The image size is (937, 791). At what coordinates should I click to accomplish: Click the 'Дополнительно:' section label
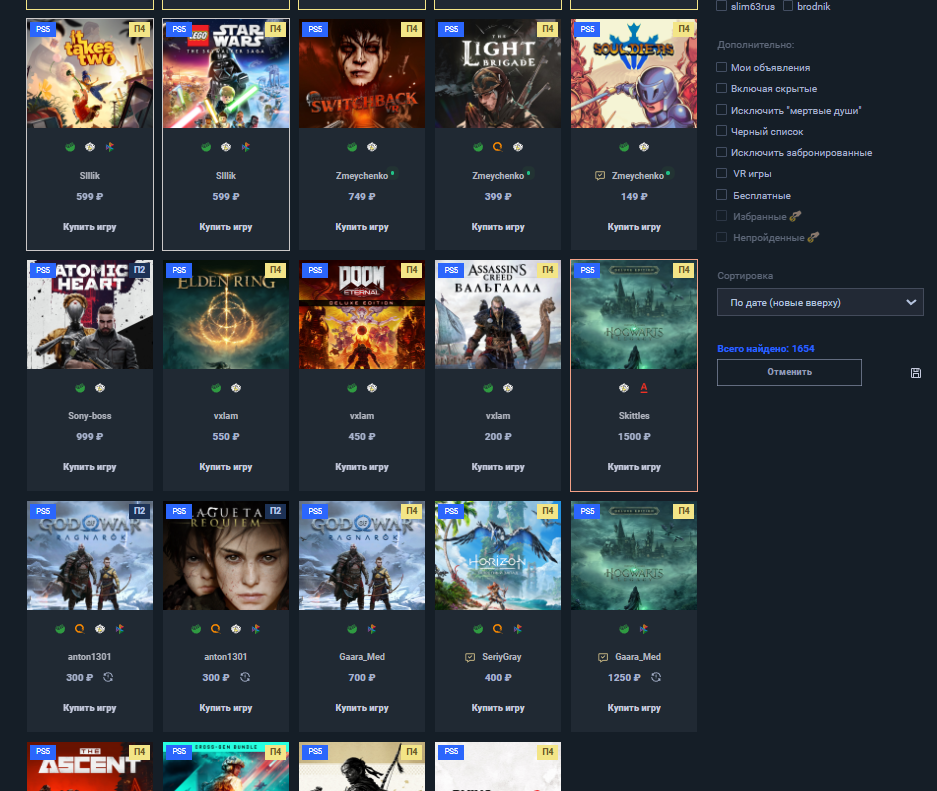[755, 45]
